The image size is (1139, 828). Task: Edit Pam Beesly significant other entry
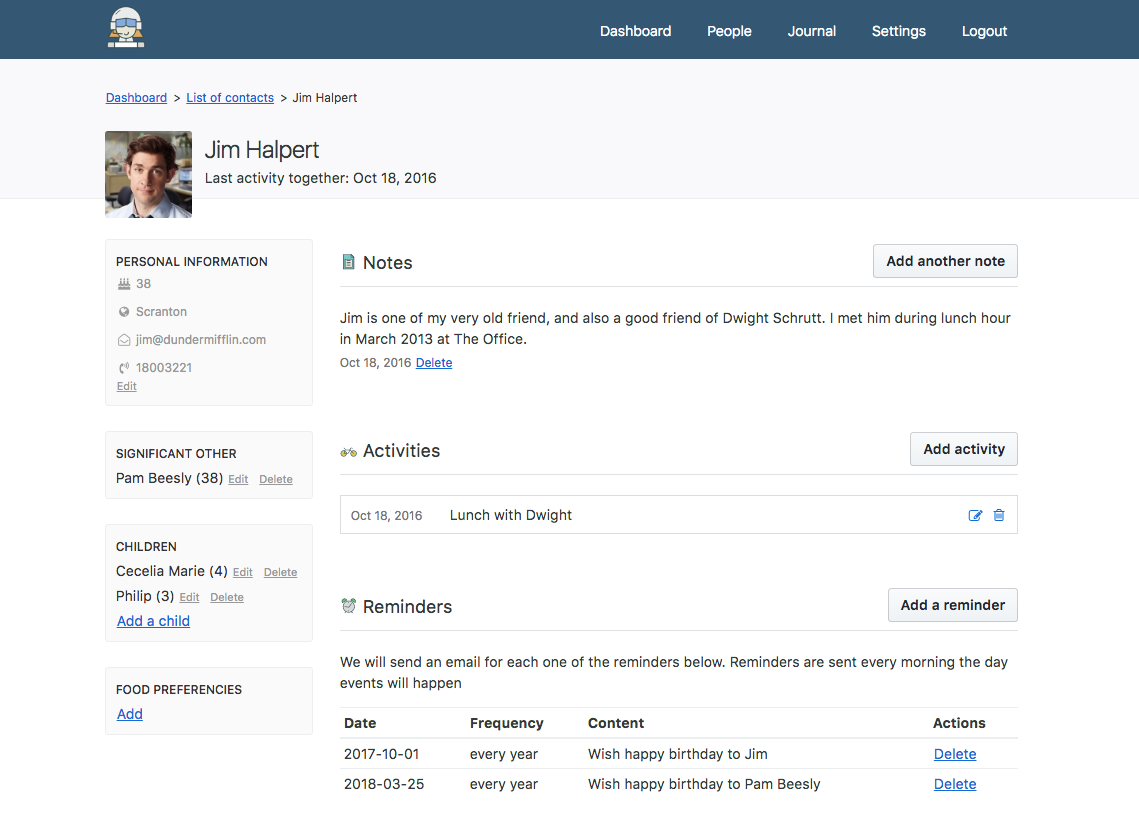[237, 479]
